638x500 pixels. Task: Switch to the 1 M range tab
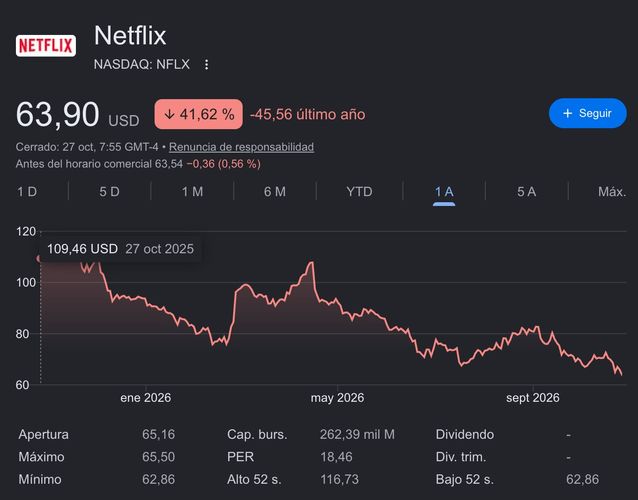[x=192, y=192]
